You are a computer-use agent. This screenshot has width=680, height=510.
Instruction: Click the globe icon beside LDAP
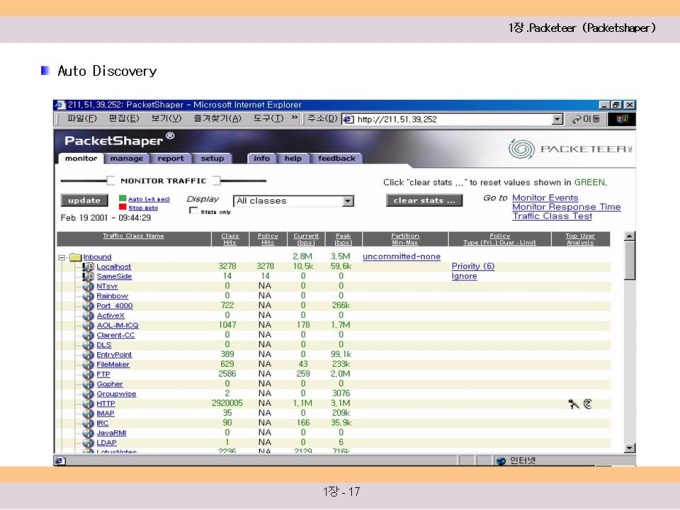[x=88, y=443]
